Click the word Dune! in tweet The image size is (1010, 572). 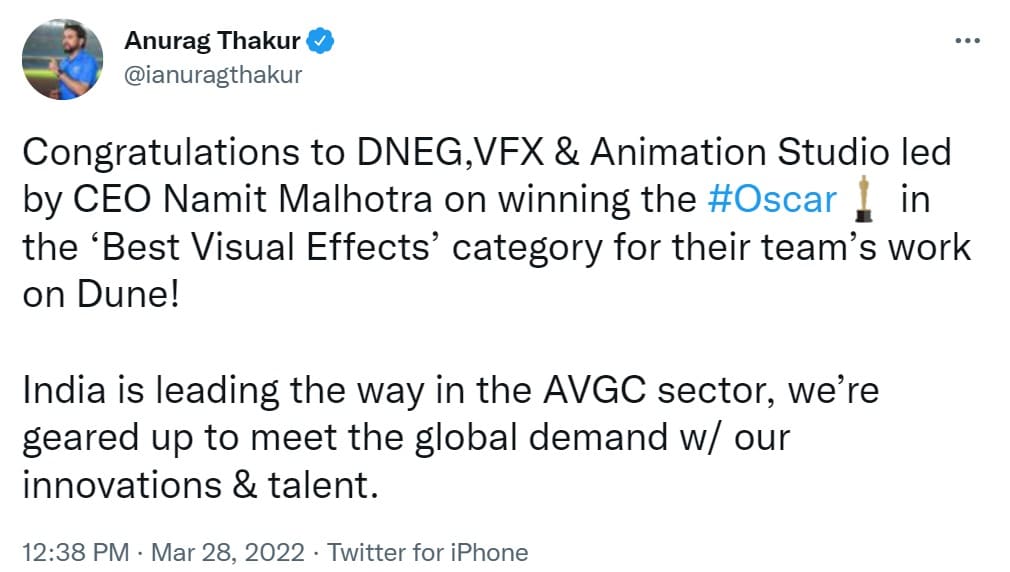128,294
